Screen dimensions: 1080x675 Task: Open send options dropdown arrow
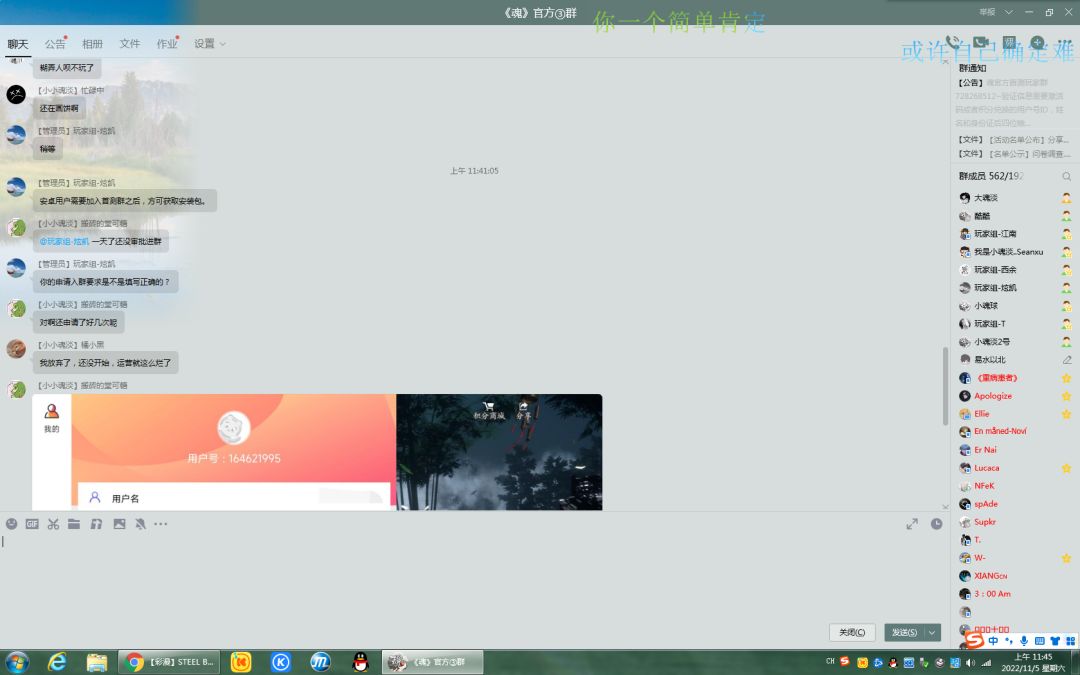[933, 632]
